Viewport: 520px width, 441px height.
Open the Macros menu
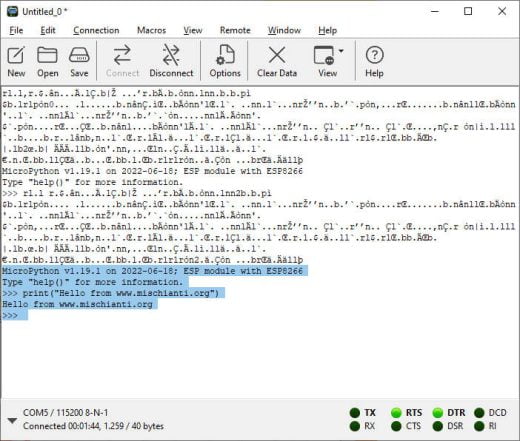(x=151, y=30)
